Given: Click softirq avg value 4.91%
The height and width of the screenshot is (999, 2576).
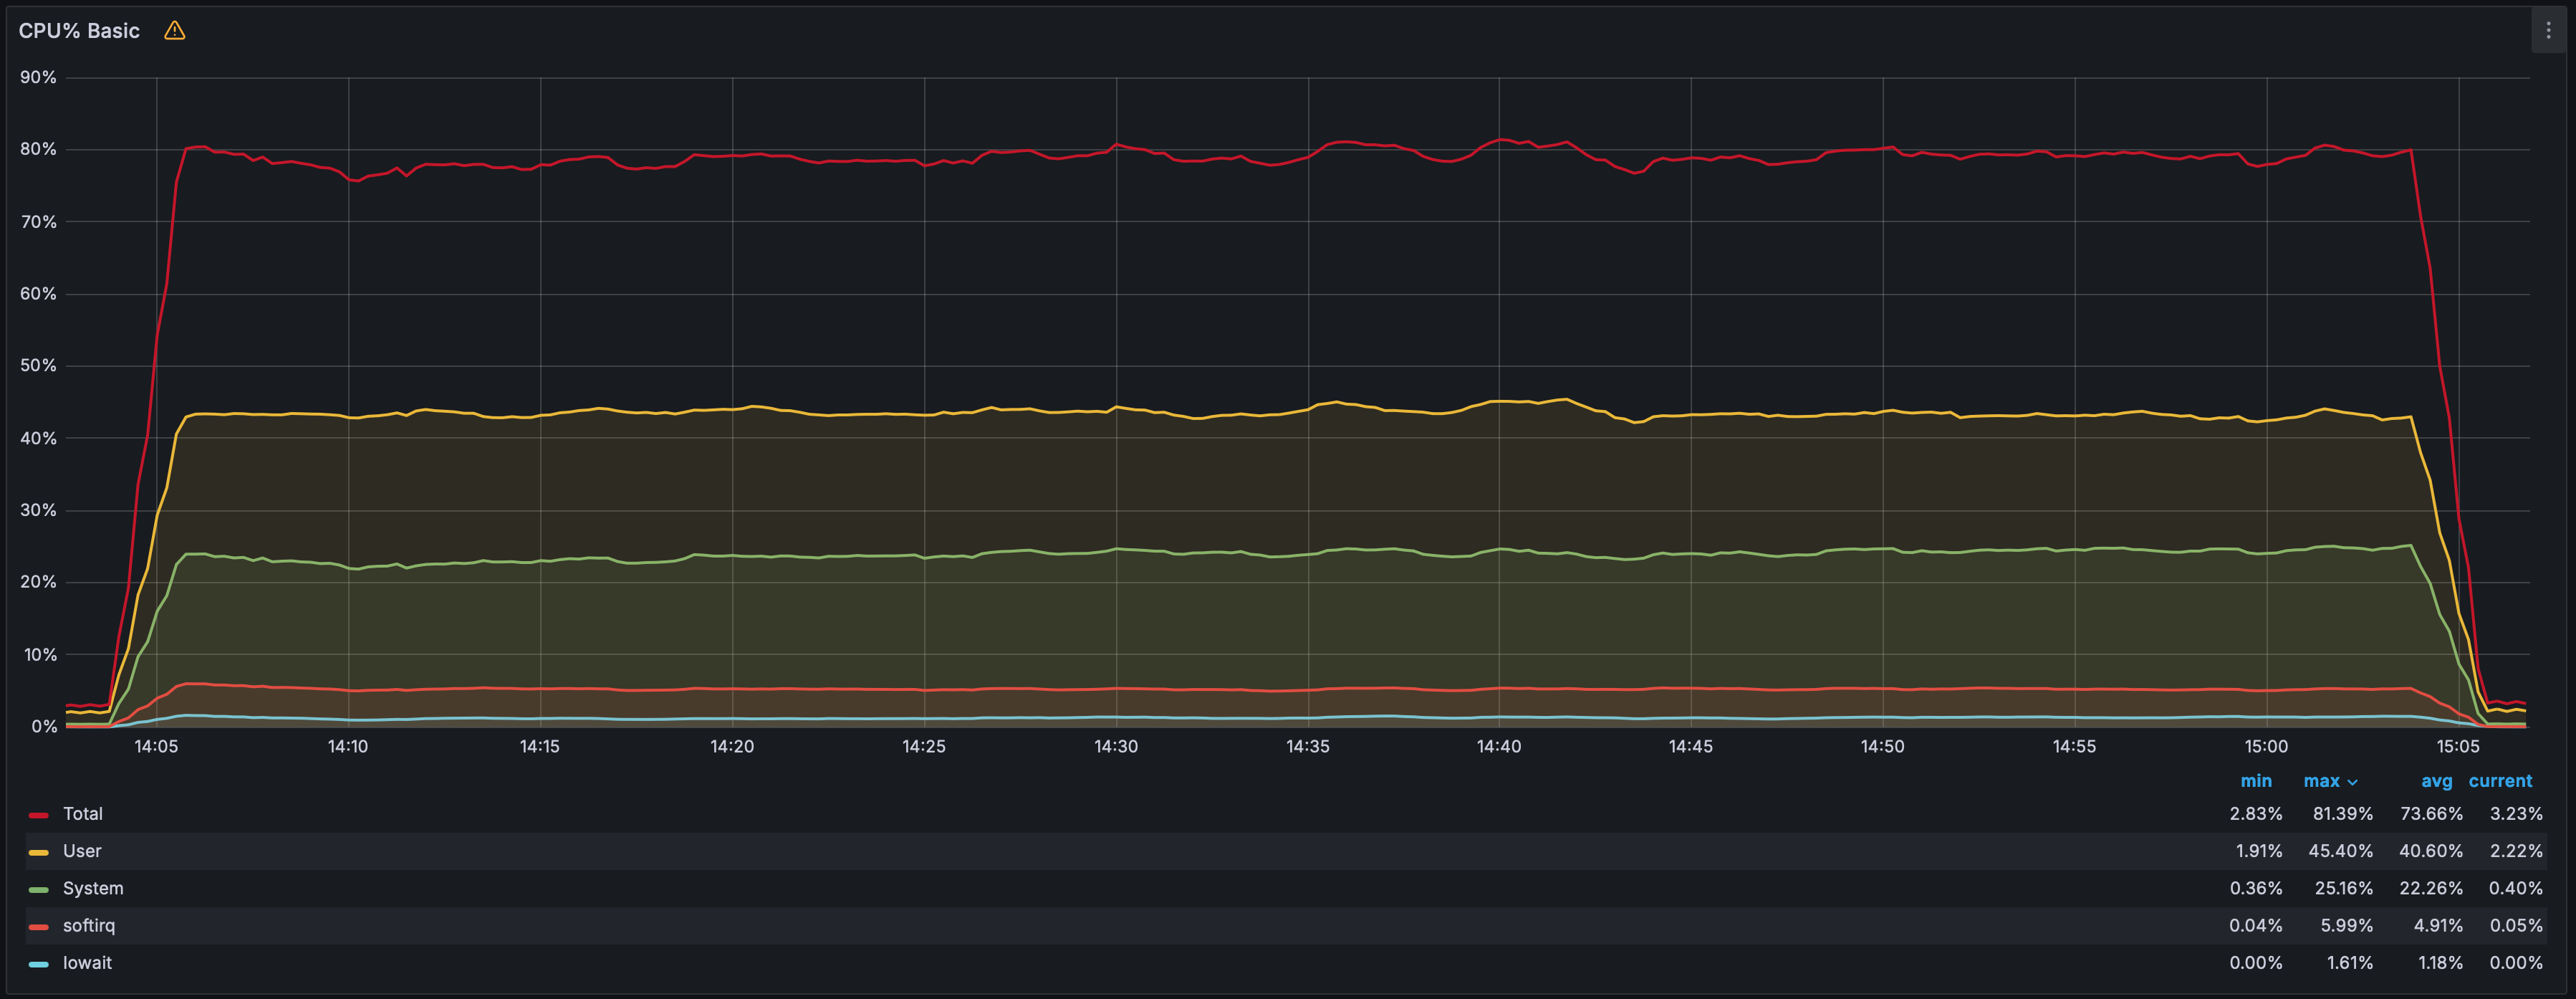Looking at the screenshot, I should [2438, 926].
